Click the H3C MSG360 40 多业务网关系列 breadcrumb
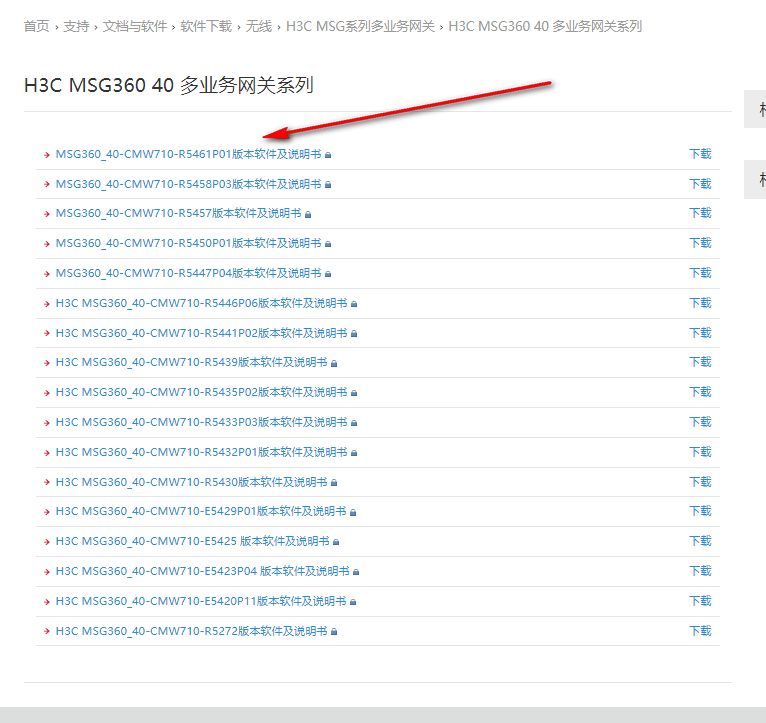766x723 pixels. pyautogui.click(x=545, y=26)
